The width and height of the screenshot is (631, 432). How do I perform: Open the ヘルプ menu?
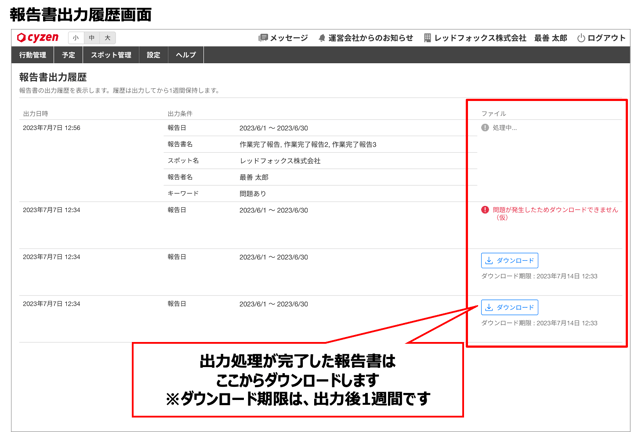(186, 55)
